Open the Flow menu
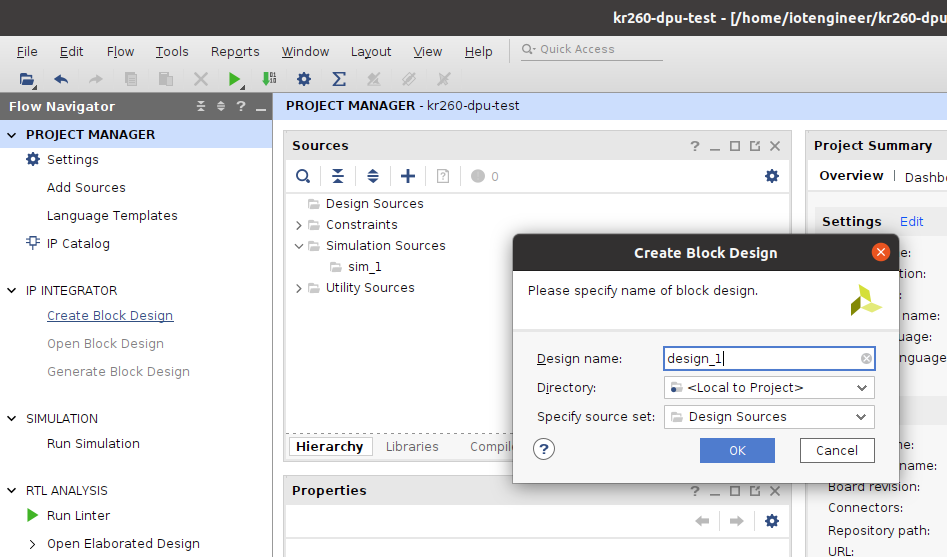The height and width of the screenshot is (557, 947). [120, 52]
